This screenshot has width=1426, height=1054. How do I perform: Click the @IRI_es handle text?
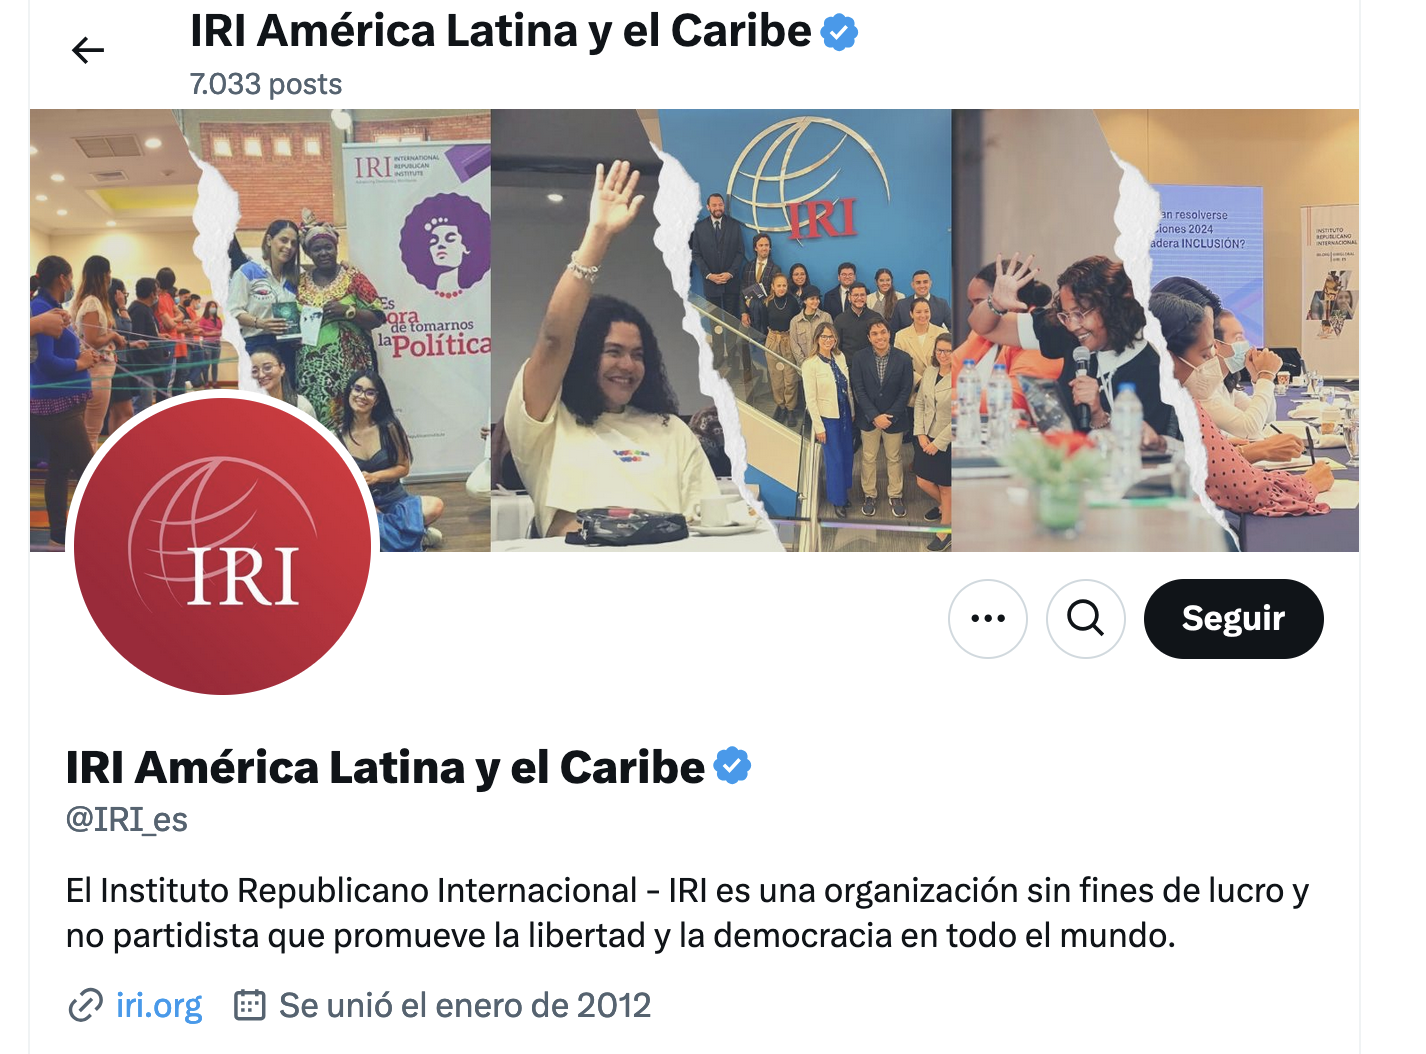point(127,820)
